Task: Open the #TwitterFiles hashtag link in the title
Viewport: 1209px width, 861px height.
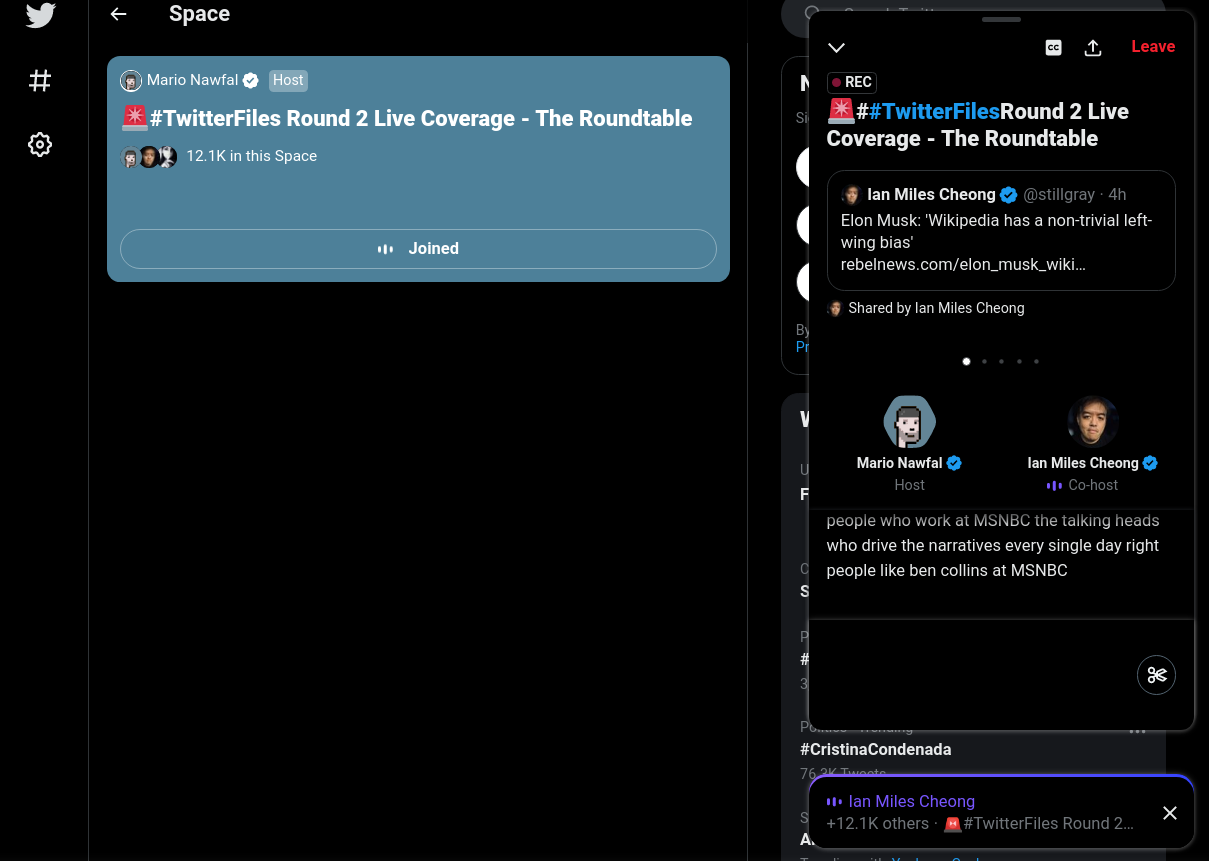Action: coord(934,111)
